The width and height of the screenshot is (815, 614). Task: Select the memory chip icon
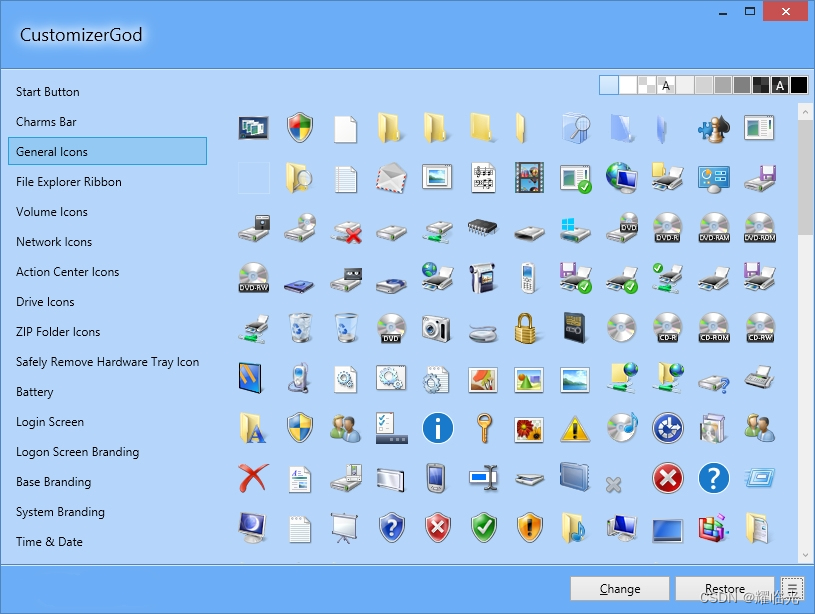pos(482,227)
